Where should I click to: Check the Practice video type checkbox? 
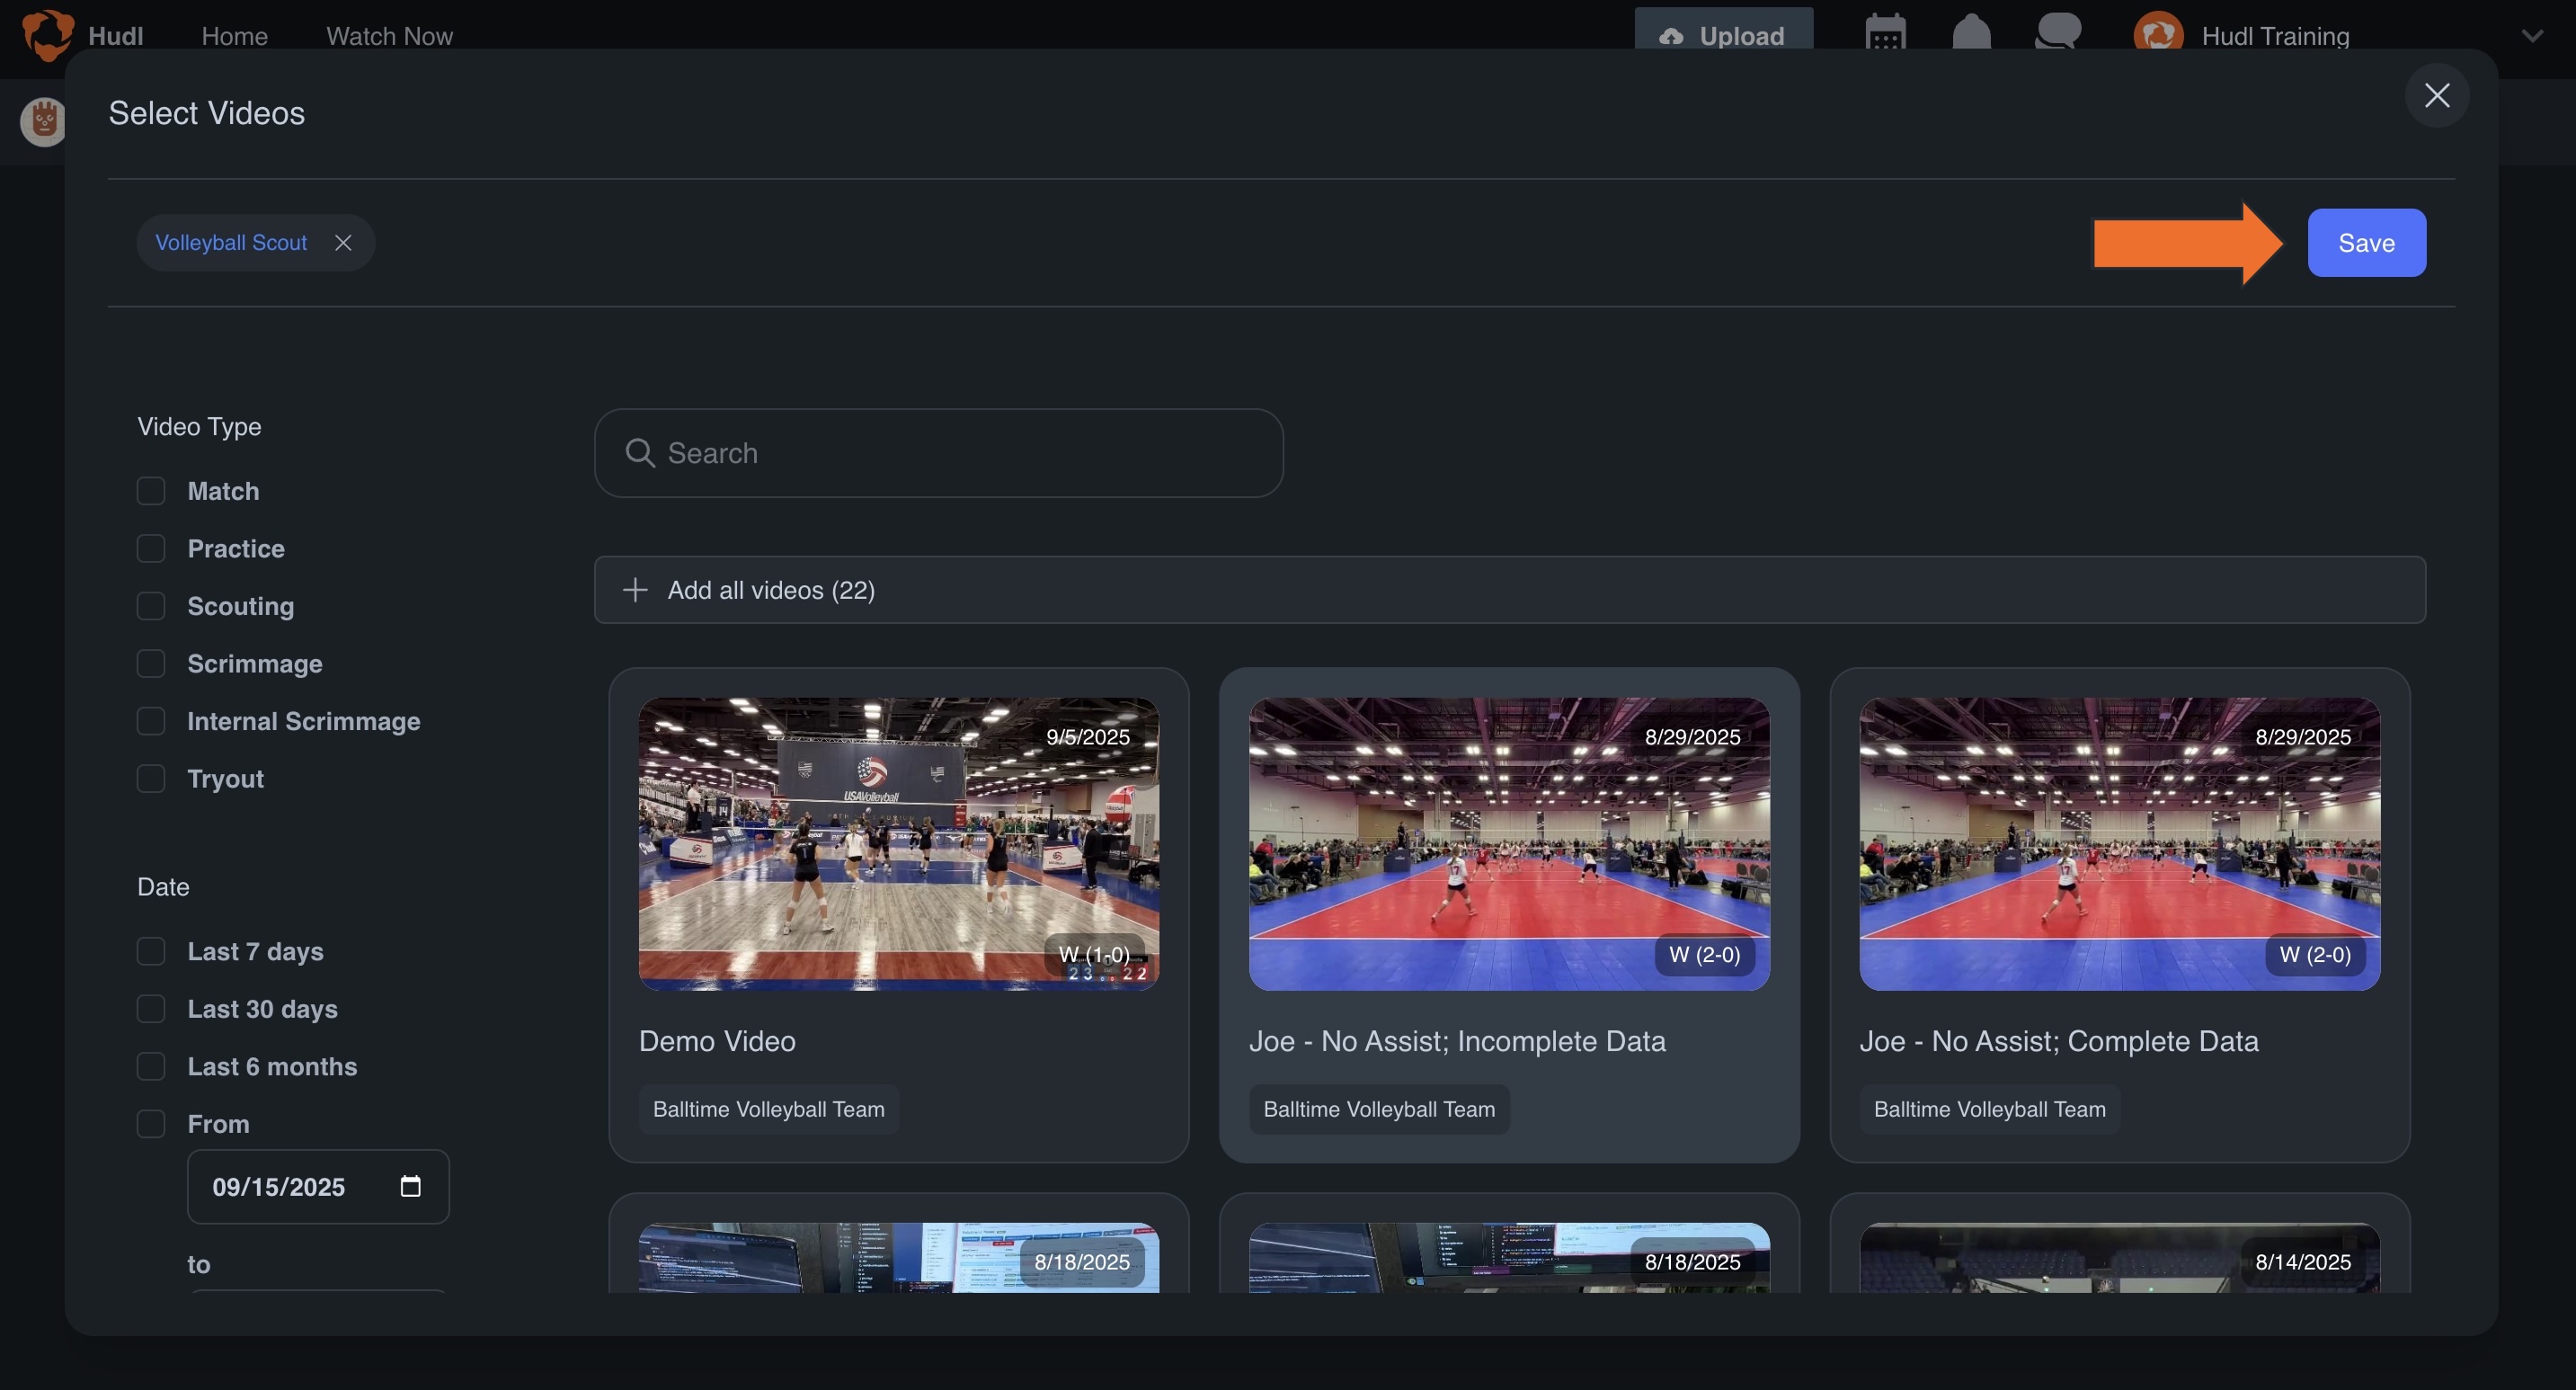click(151, 548)
